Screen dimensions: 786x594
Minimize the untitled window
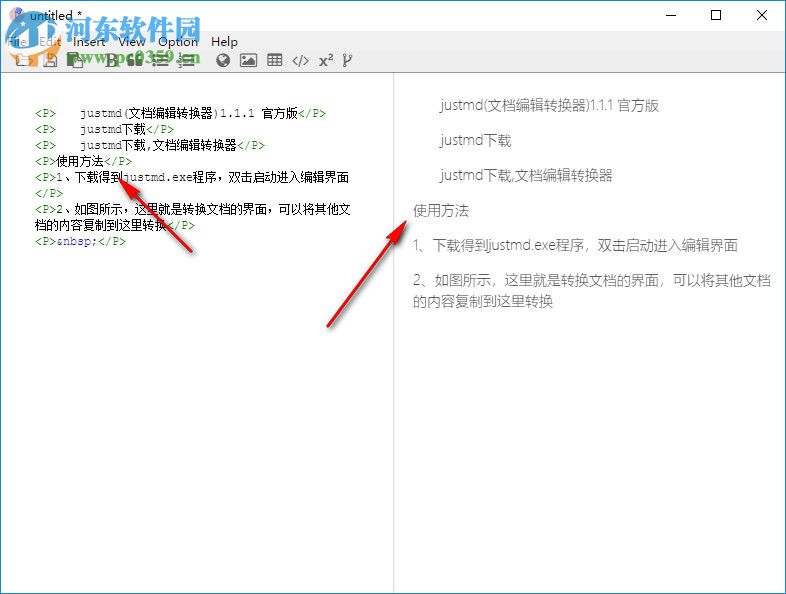(x=671, y=15)
